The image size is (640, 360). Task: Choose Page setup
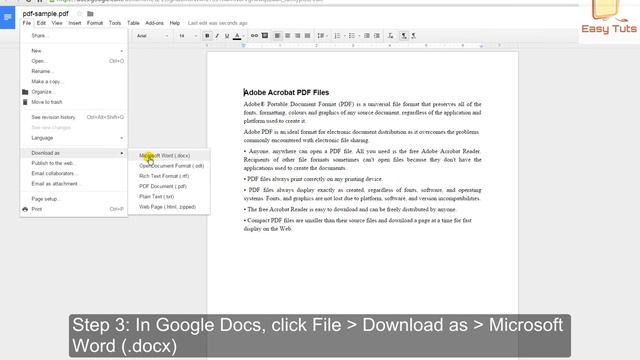74,199
